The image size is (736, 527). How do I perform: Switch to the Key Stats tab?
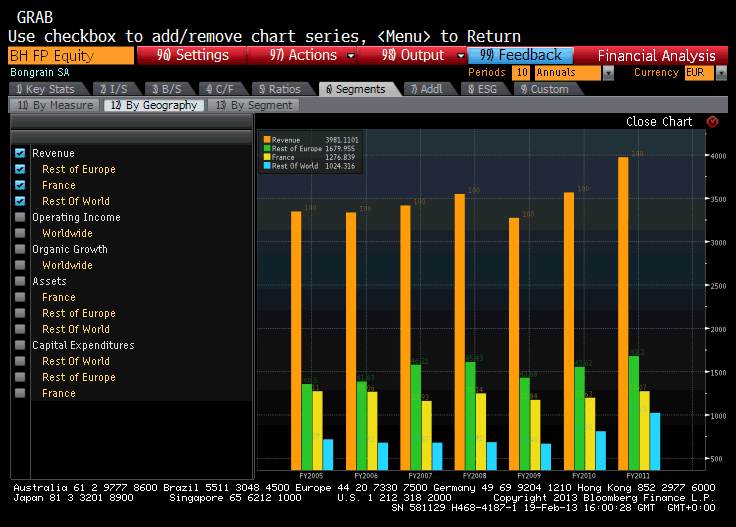click(x=47, y=89)
